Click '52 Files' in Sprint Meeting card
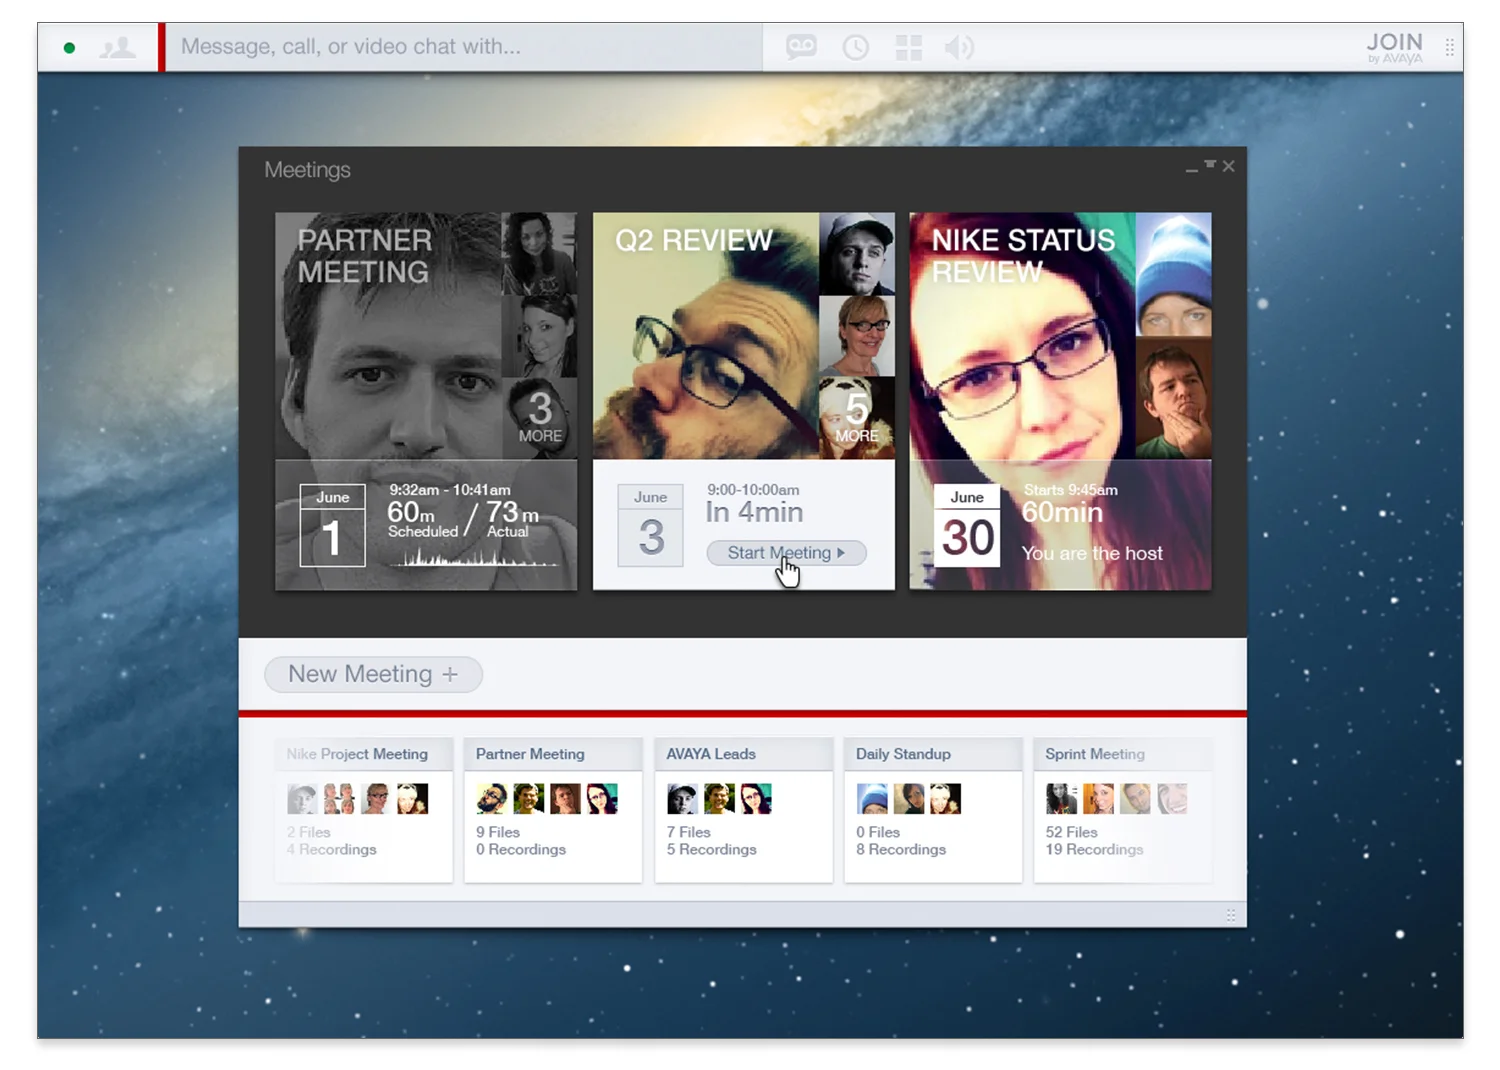 click(1071, 832)
